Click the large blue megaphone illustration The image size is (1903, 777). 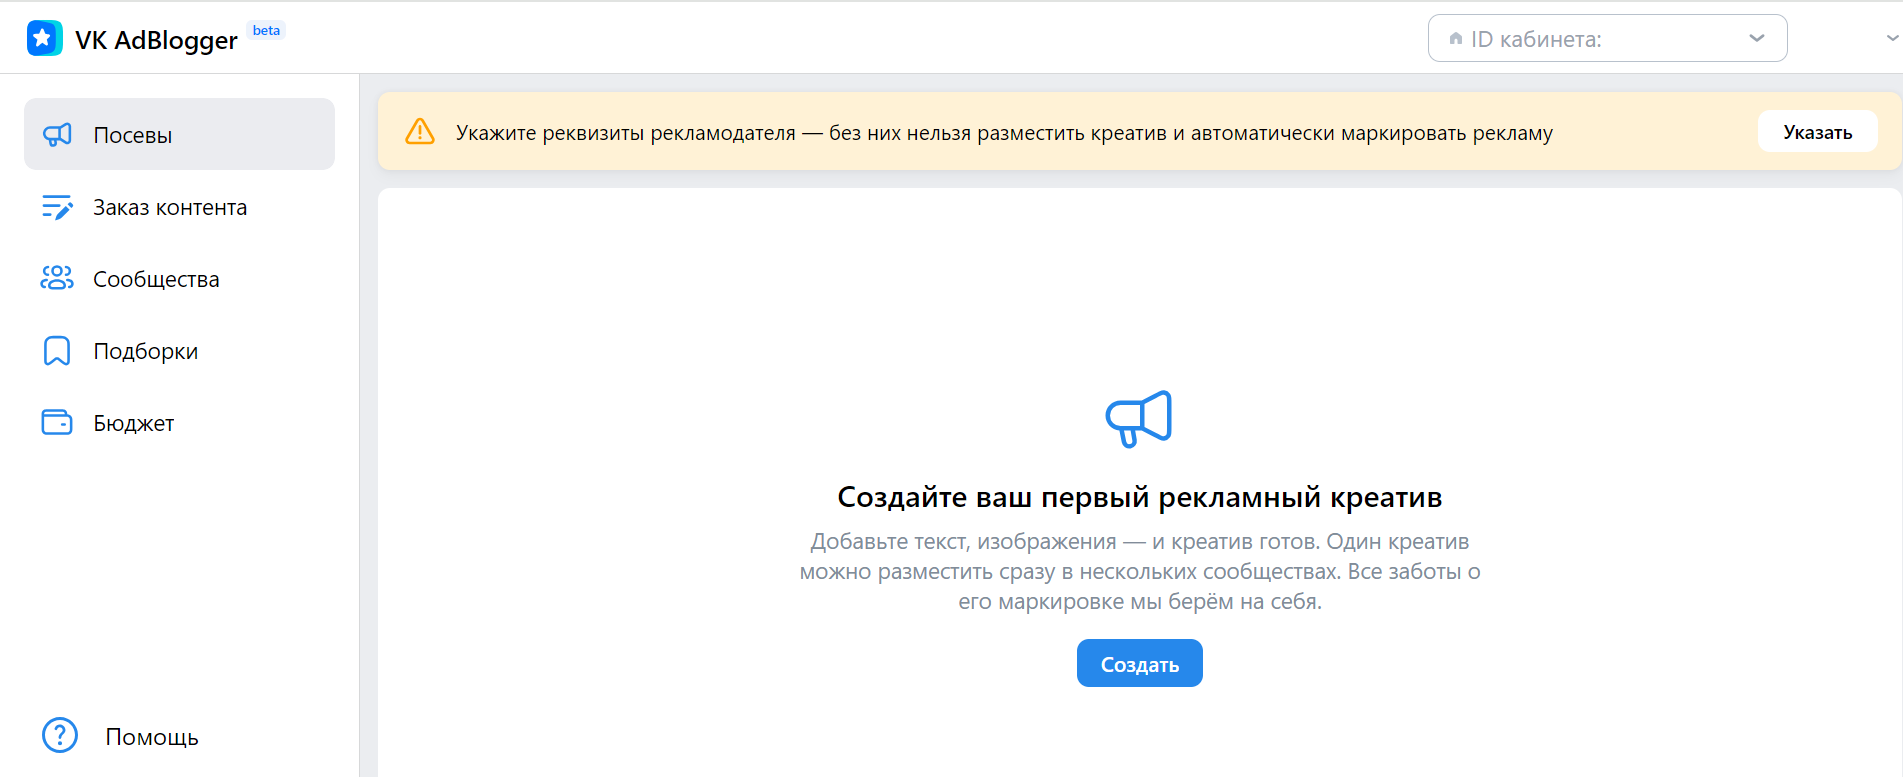tap(1139, 418)
